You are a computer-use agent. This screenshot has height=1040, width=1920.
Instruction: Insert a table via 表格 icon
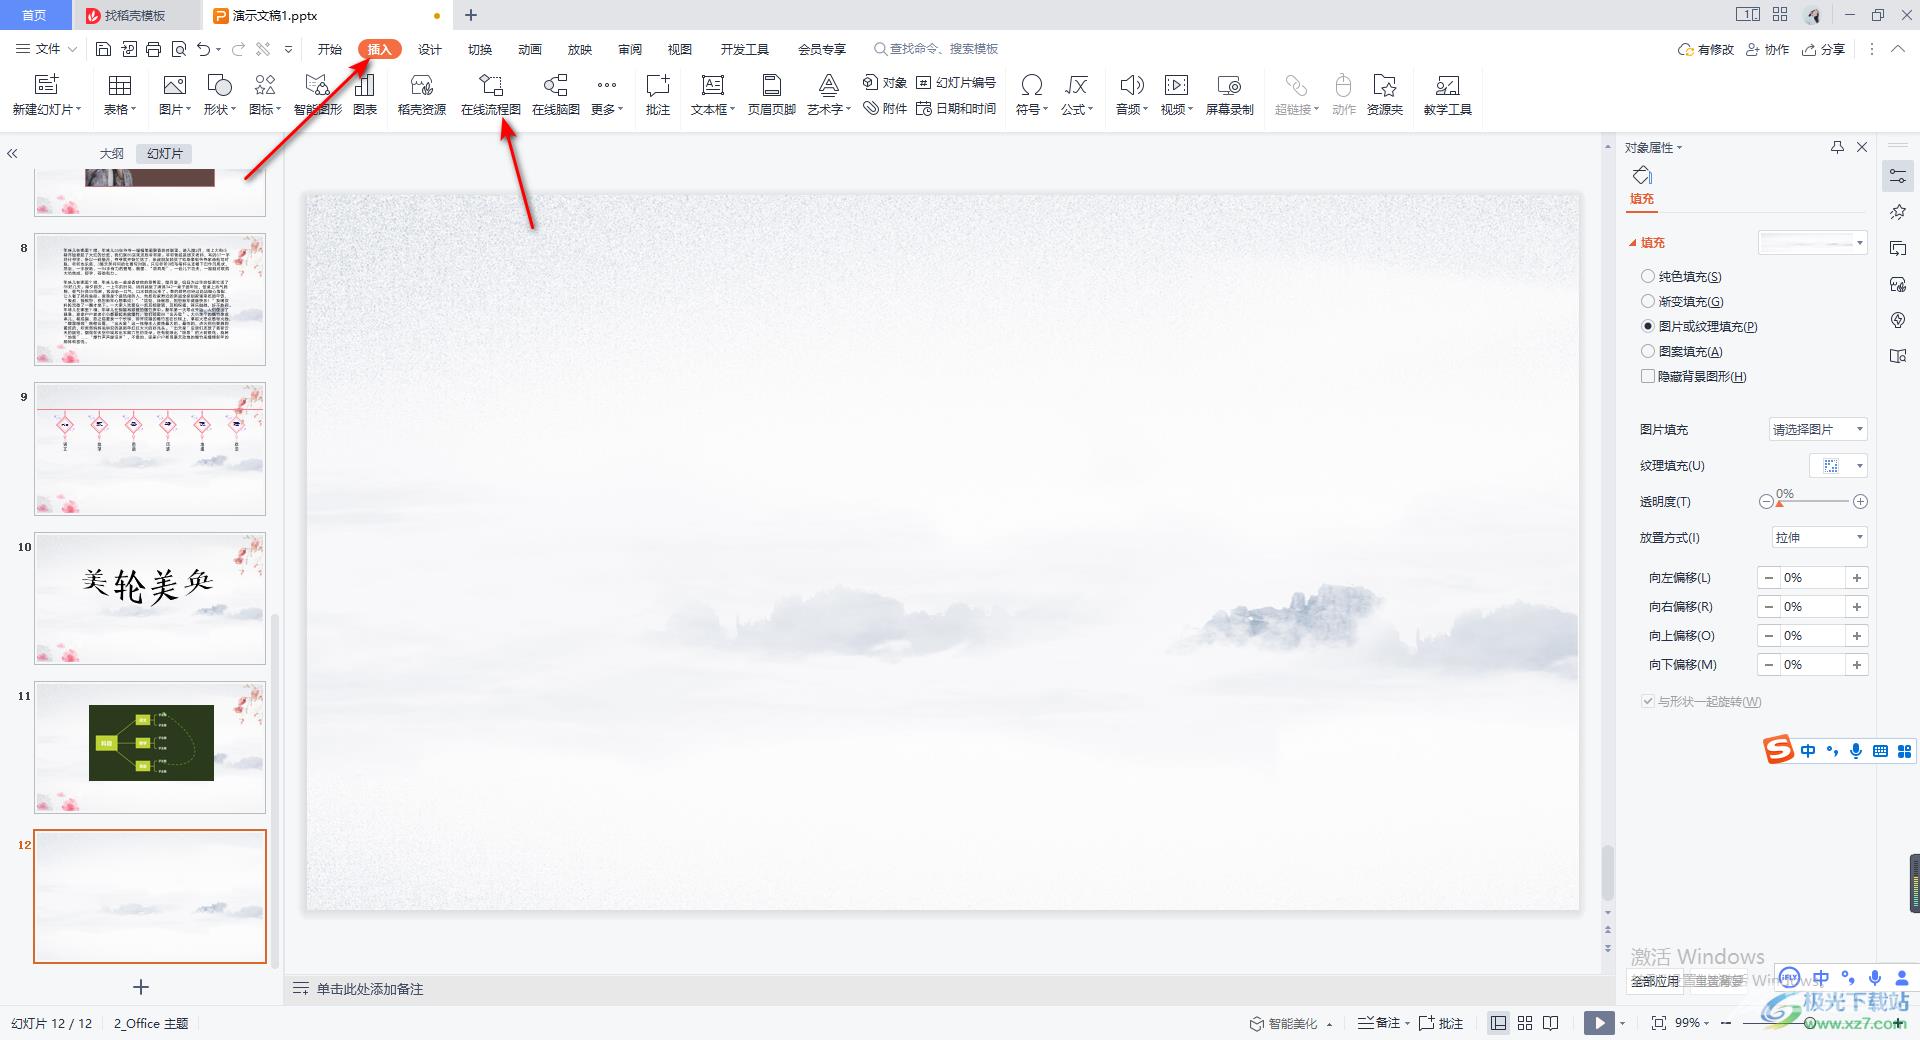[x=120, y=95]
